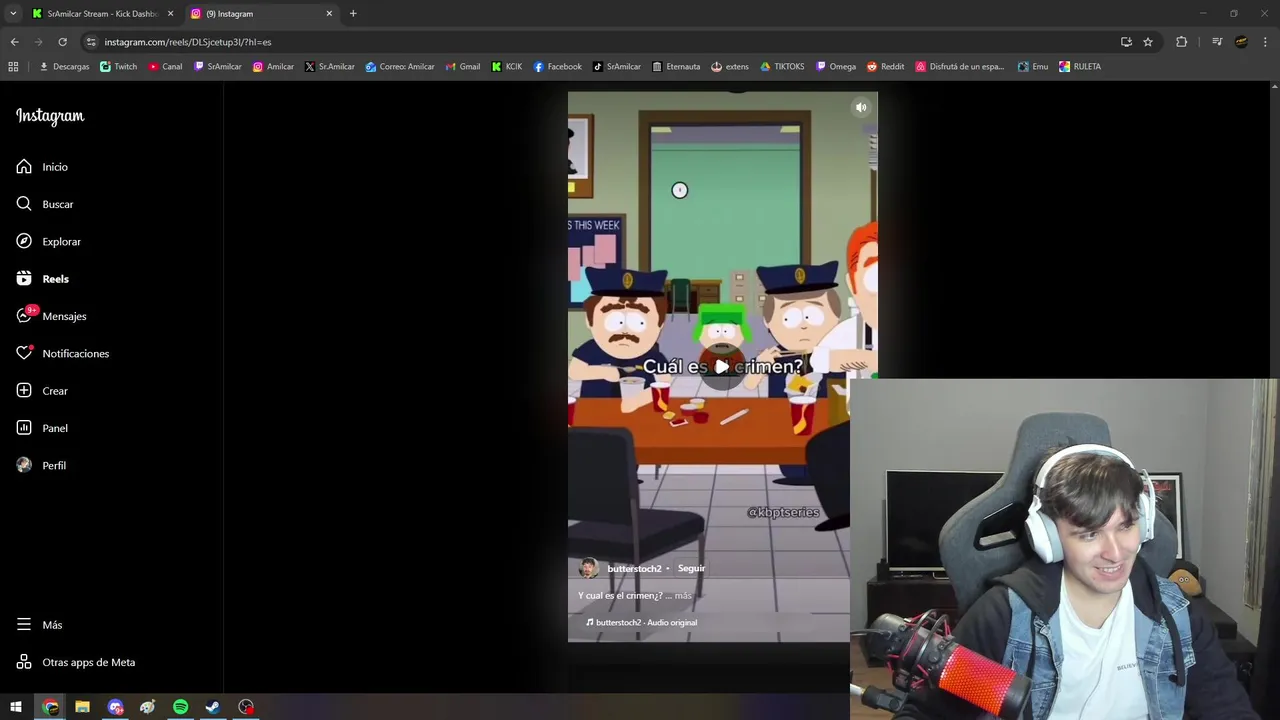Viewport: 1280px width, 720px height.
Task: Go back in browser history
Action: [14, 42]
